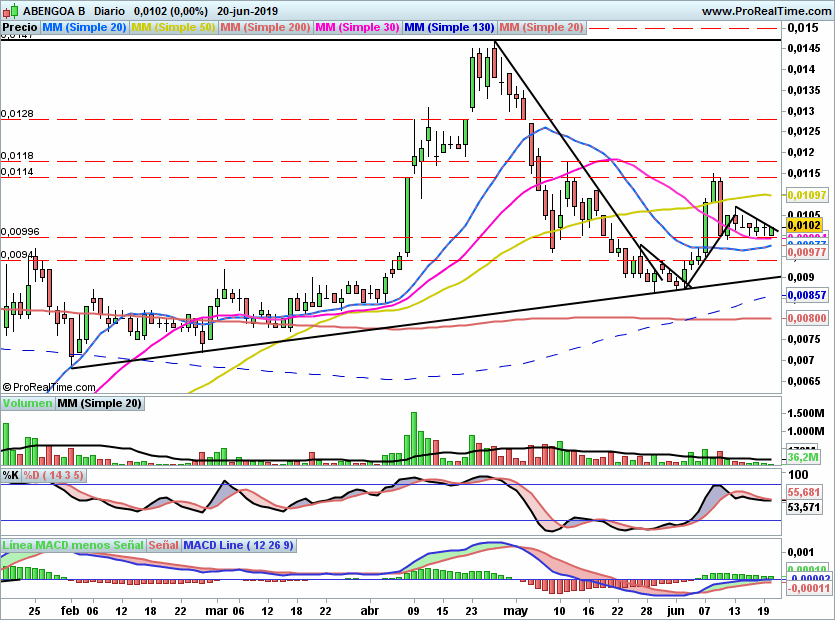Image resolution: width=835 pixels, height=620 pixels.
Task: Open the MACD Line ( 12 26 9) label
Action: tap(238, 545)
